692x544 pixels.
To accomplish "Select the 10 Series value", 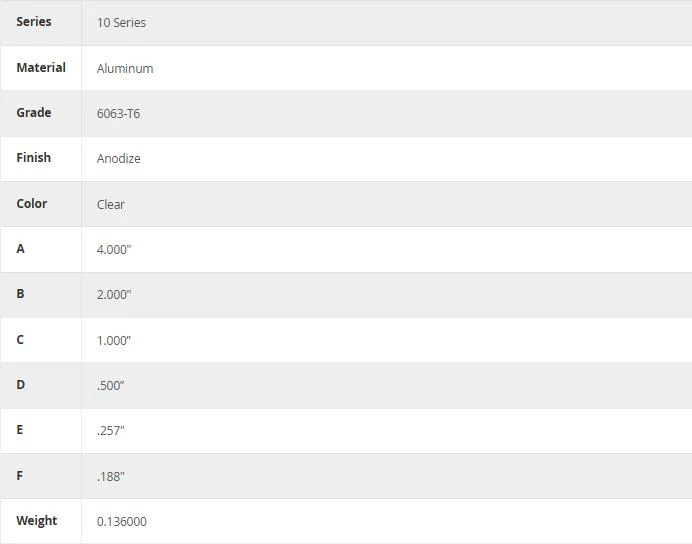I will pyautogui.click(x=121, y=23).
